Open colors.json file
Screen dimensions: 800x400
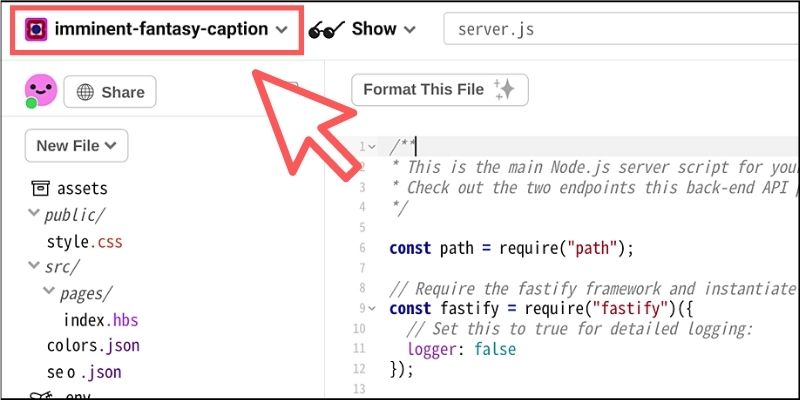click(93, 345)
